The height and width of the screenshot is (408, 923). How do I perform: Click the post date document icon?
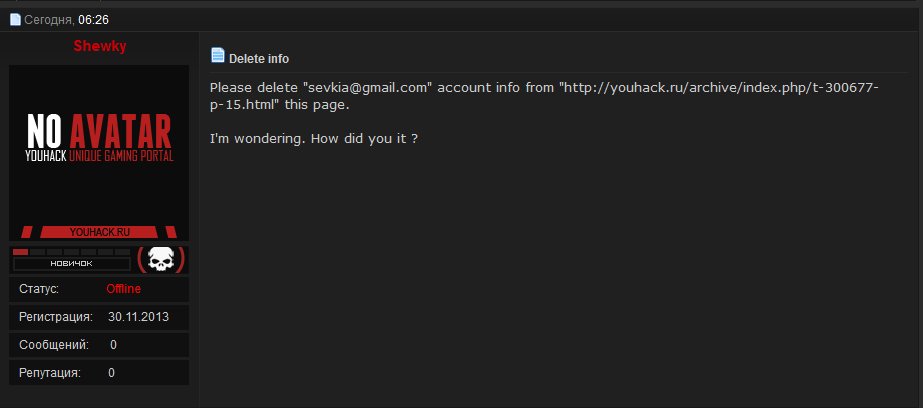click(15, 19)
